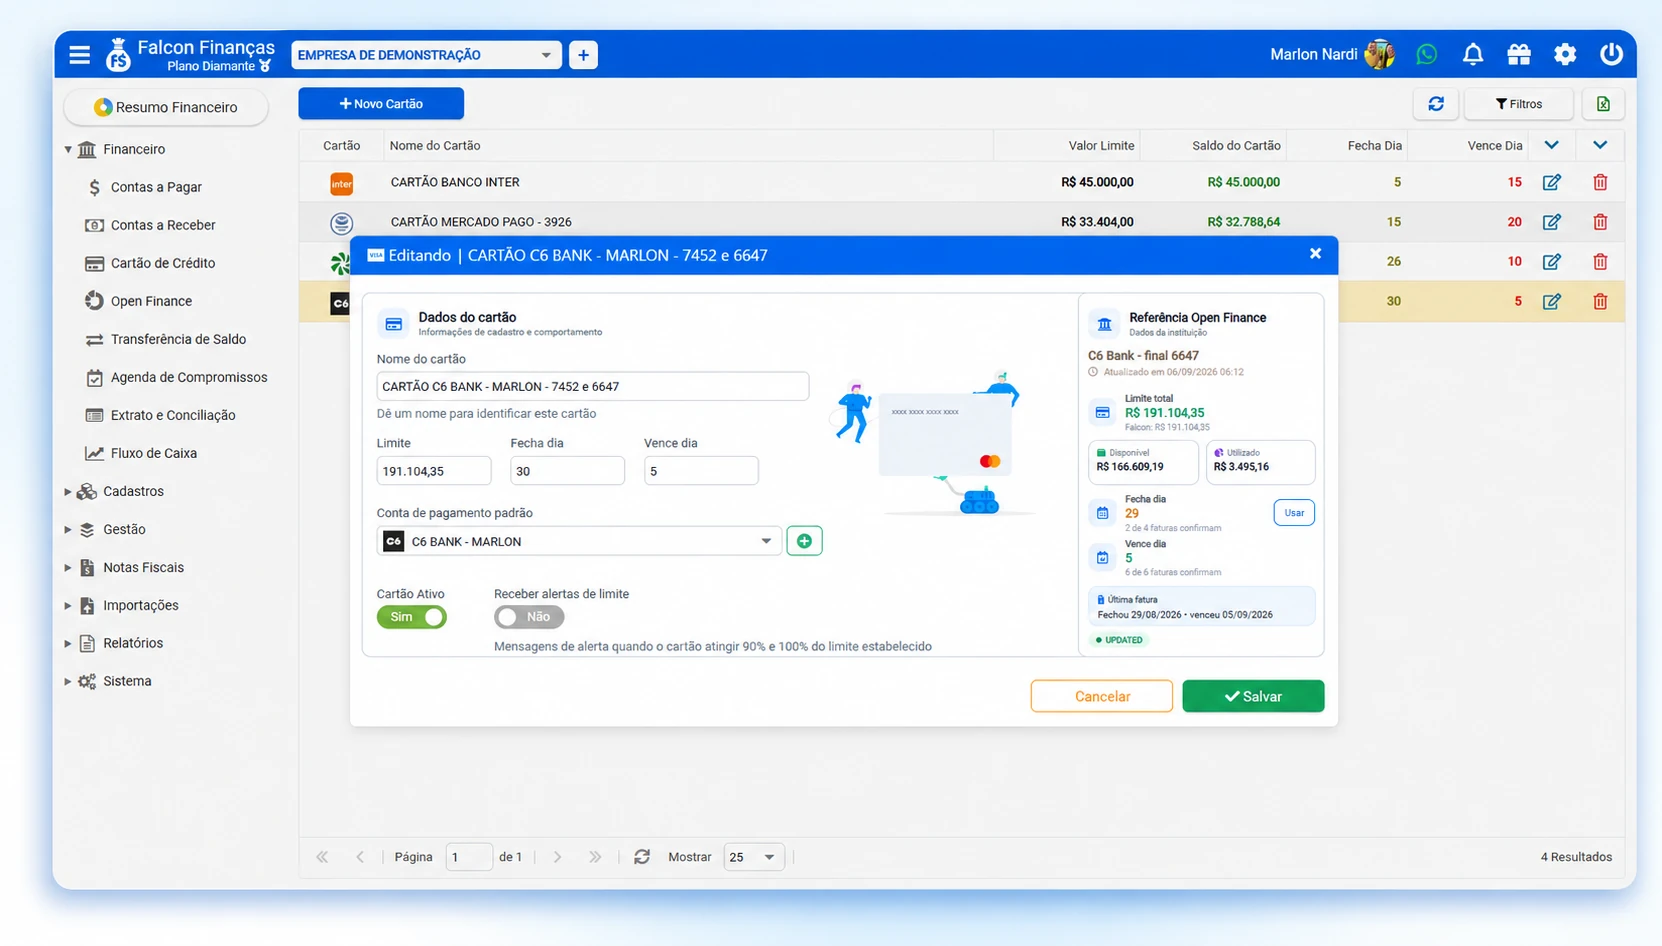Open Transferência de Saldo

178,339
